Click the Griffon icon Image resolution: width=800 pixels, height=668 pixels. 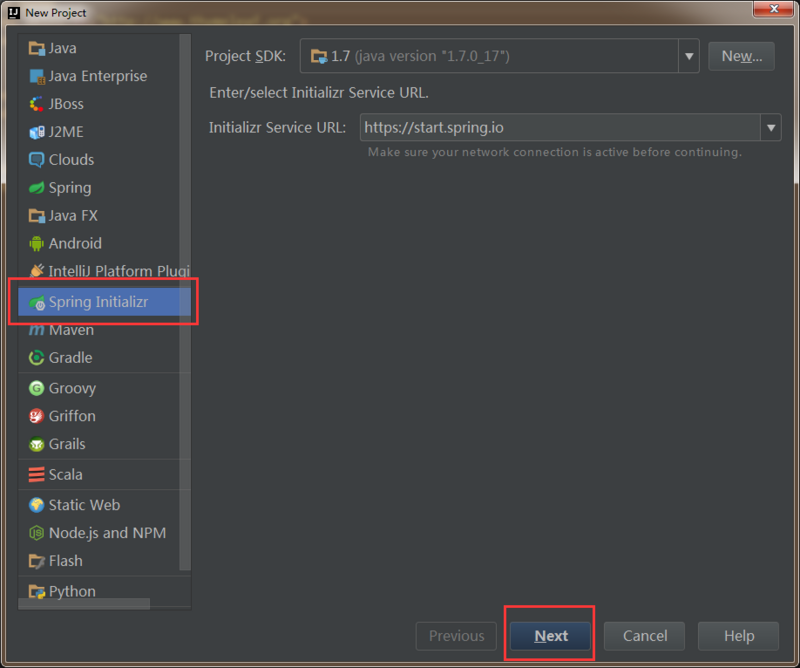pos(37,416)
